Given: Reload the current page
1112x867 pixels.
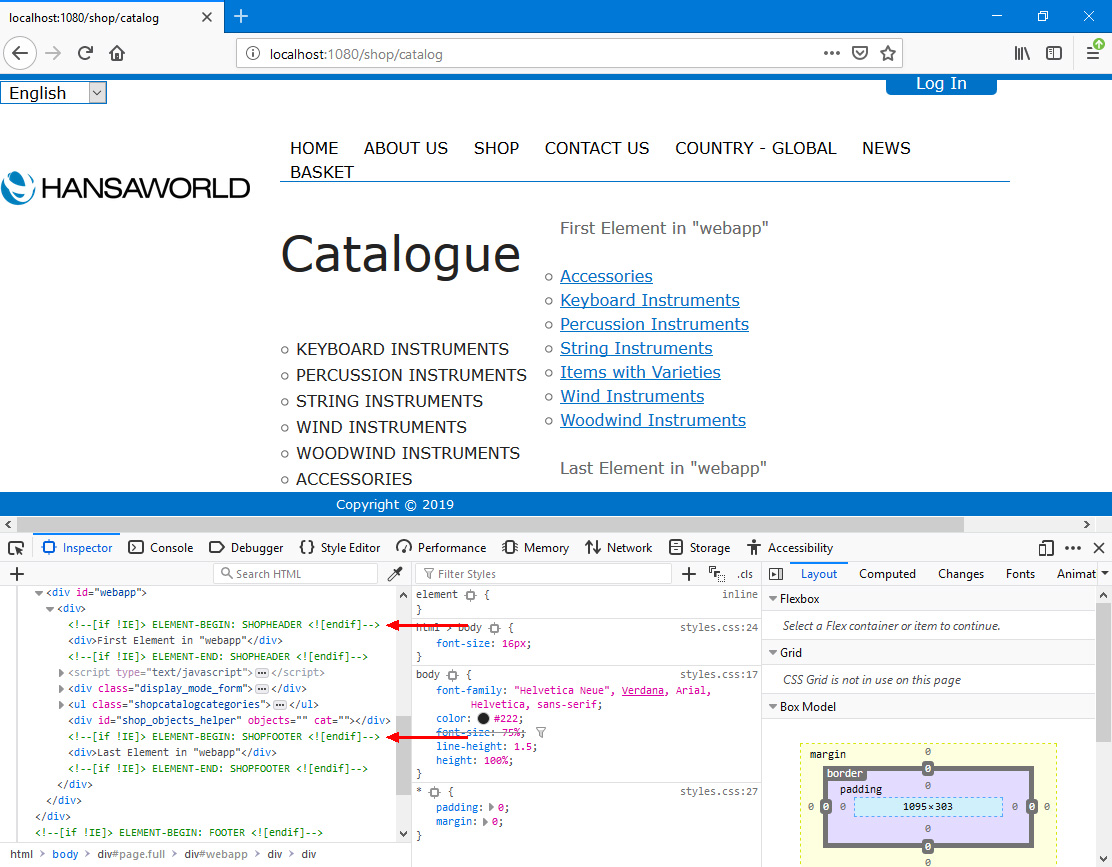Looking at the screenshot, I should 86,53.
